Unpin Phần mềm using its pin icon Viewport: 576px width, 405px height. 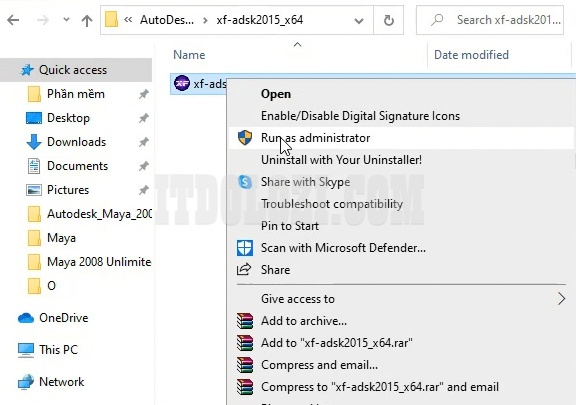[x=144, y=94]
